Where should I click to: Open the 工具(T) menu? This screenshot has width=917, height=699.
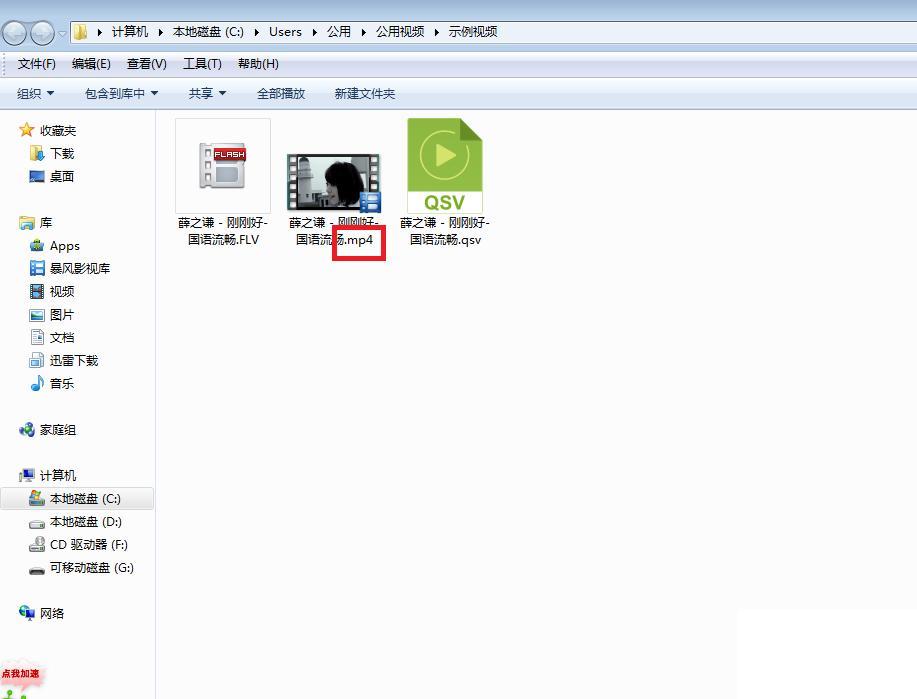(x=202, y=64)
